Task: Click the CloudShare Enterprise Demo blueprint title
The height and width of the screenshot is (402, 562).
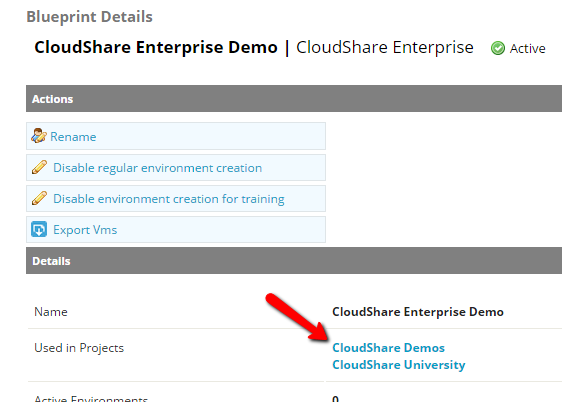Action: click(x=156, y=47)
